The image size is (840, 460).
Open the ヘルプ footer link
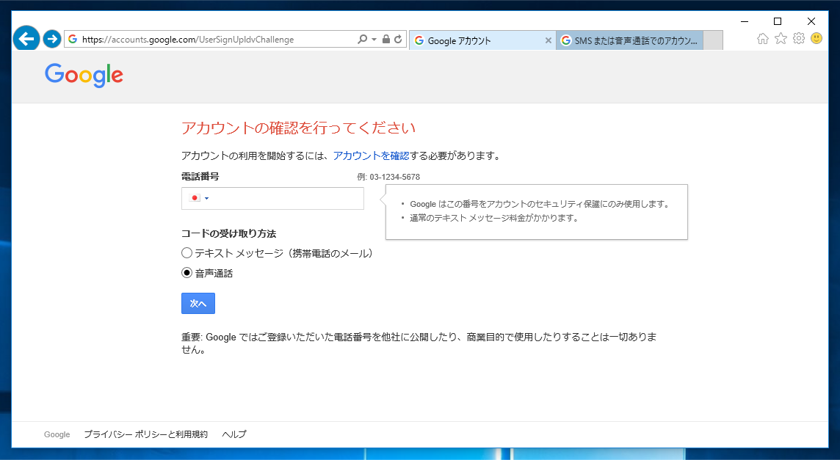235,434
